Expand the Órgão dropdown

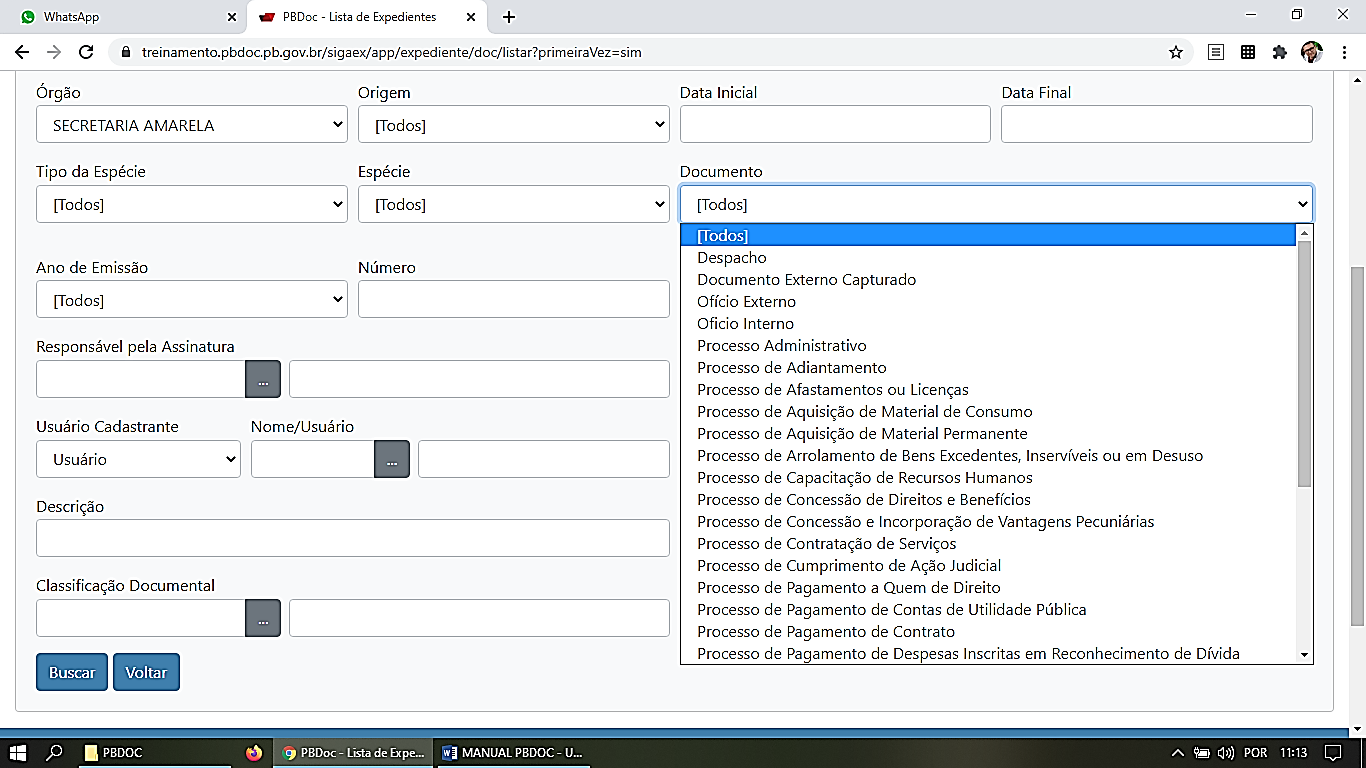coord(192,125)
